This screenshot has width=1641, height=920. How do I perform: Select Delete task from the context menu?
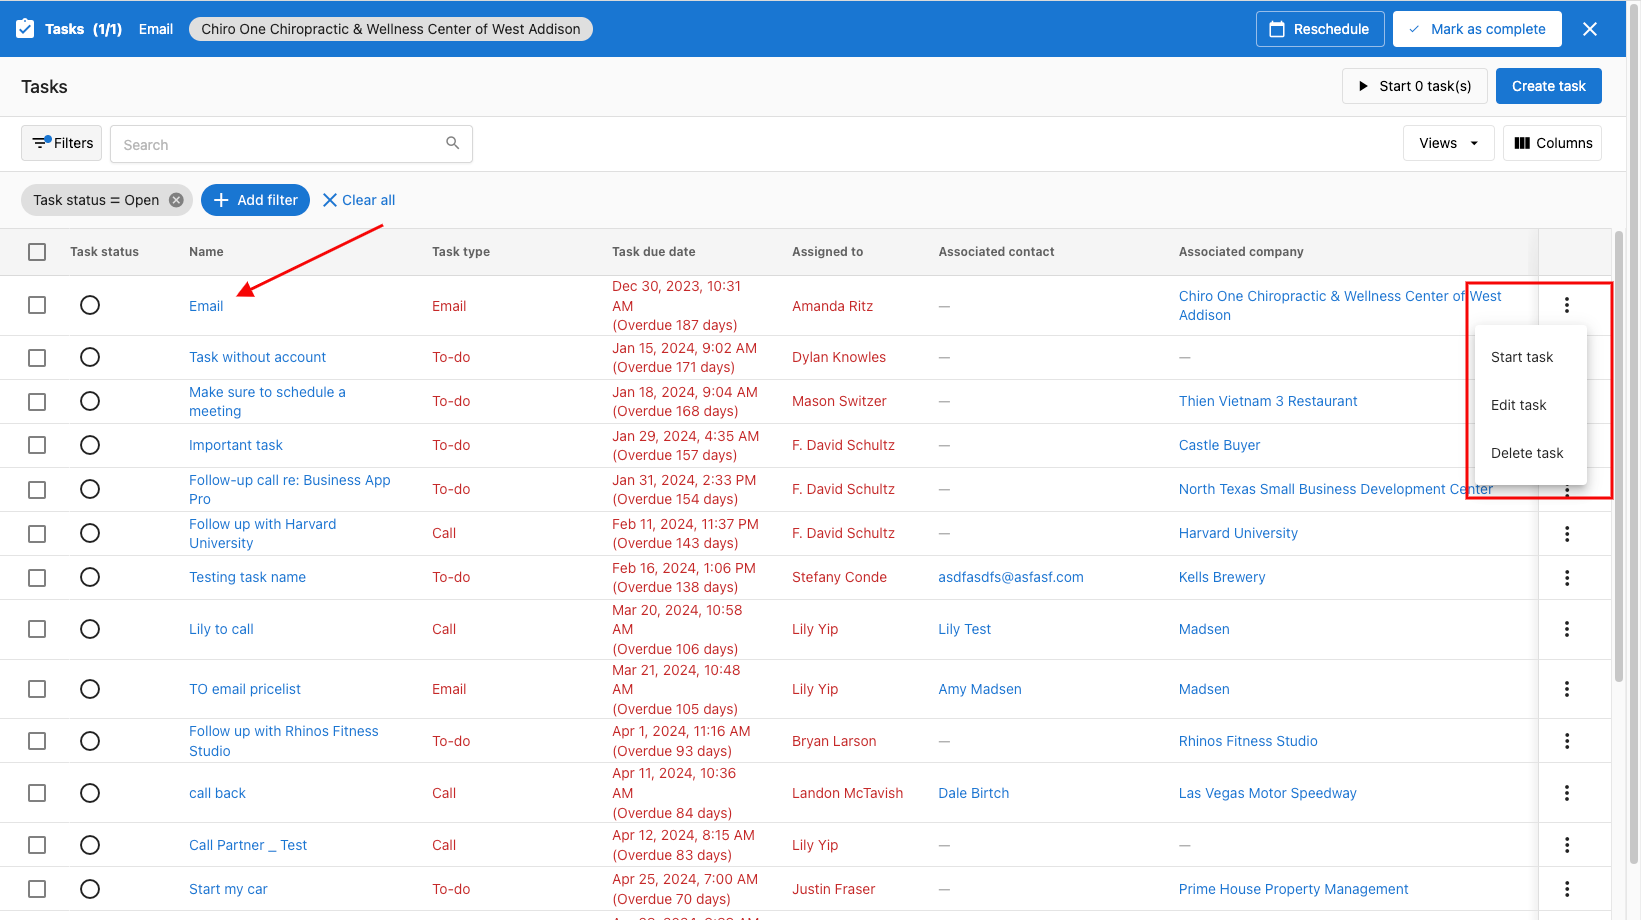click(1530, 453)
